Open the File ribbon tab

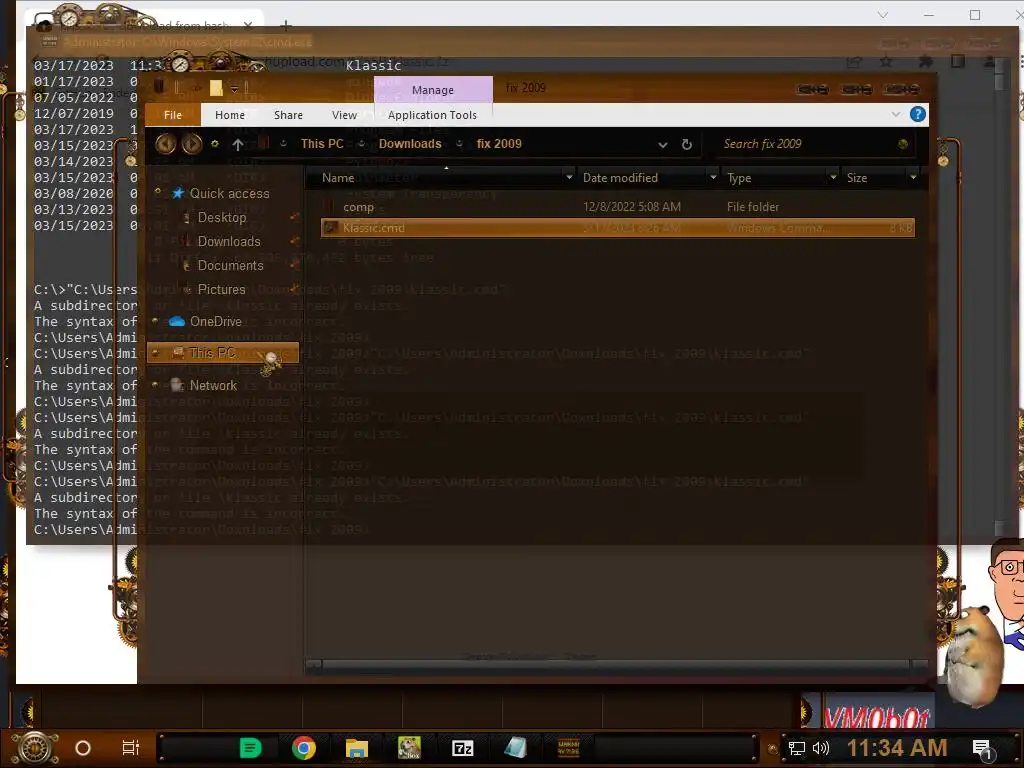172,115
